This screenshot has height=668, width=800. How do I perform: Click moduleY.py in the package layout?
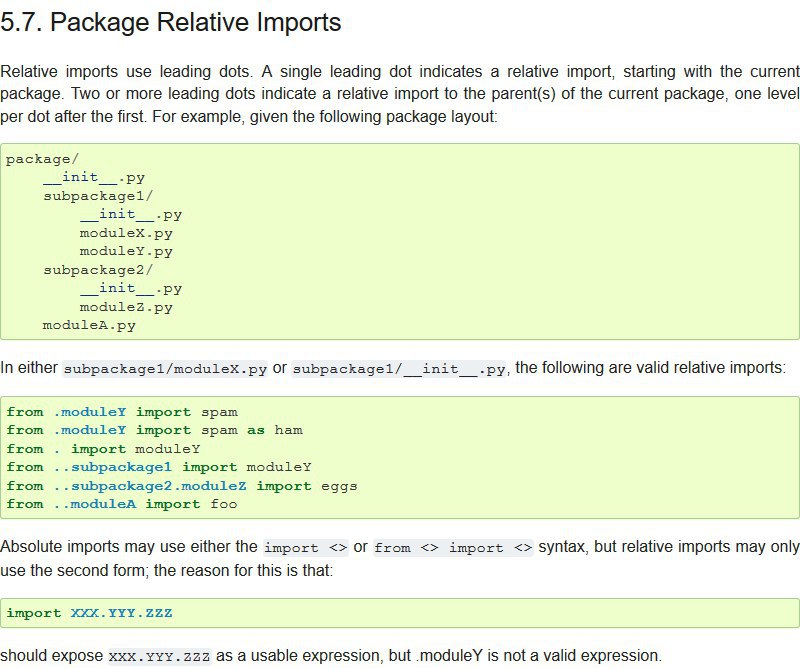pos(126,251)
